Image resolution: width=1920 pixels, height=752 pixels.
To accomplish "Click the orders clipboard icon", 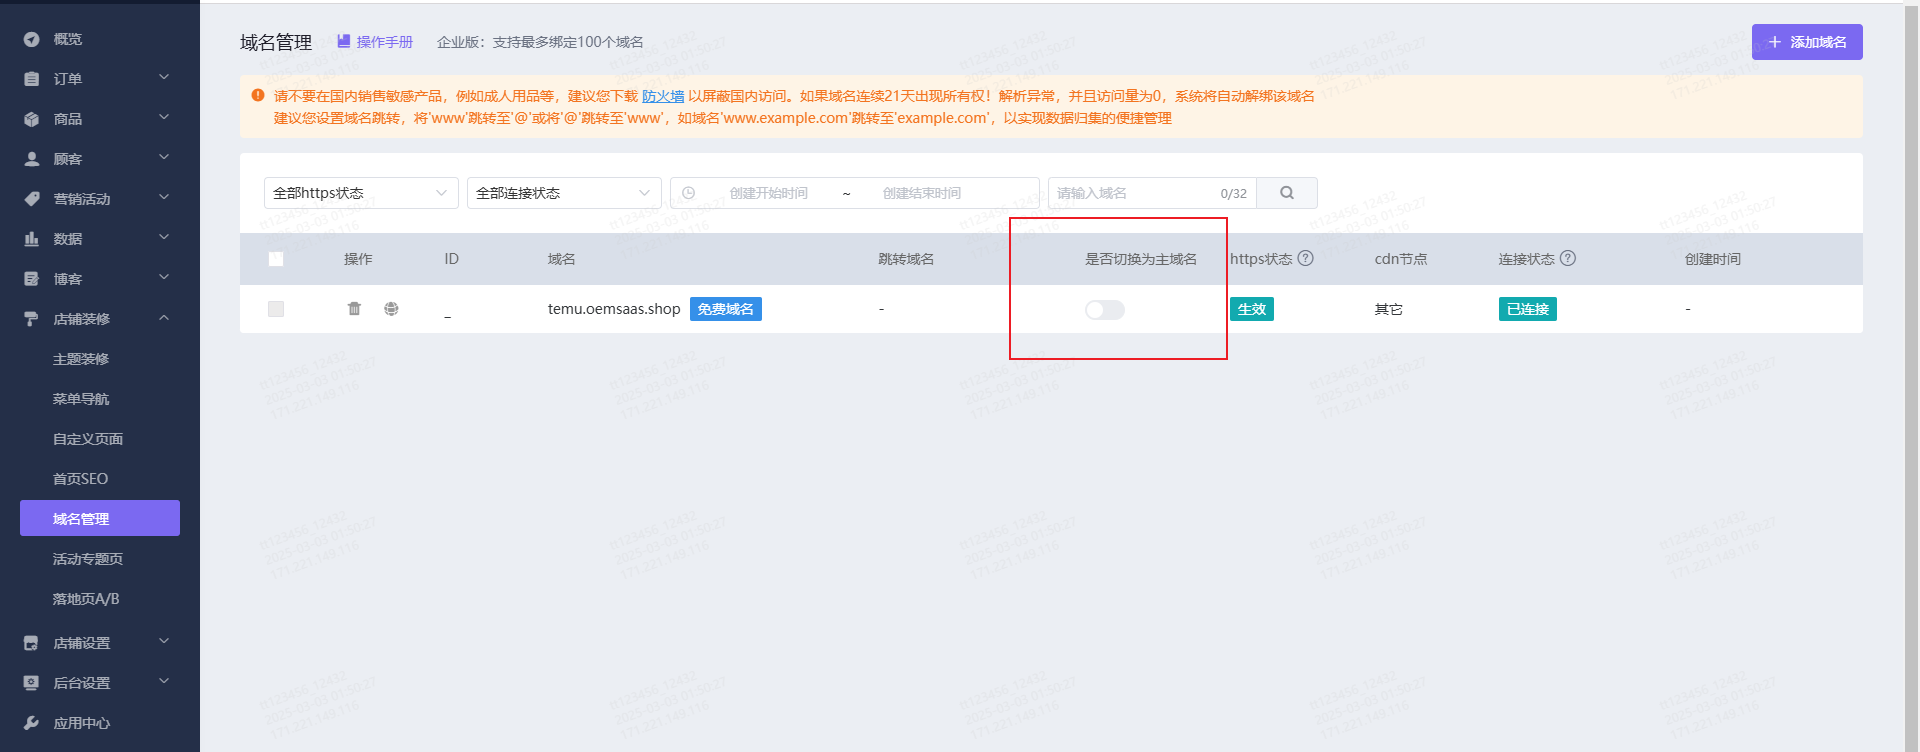I will click(x=31, y=79).
